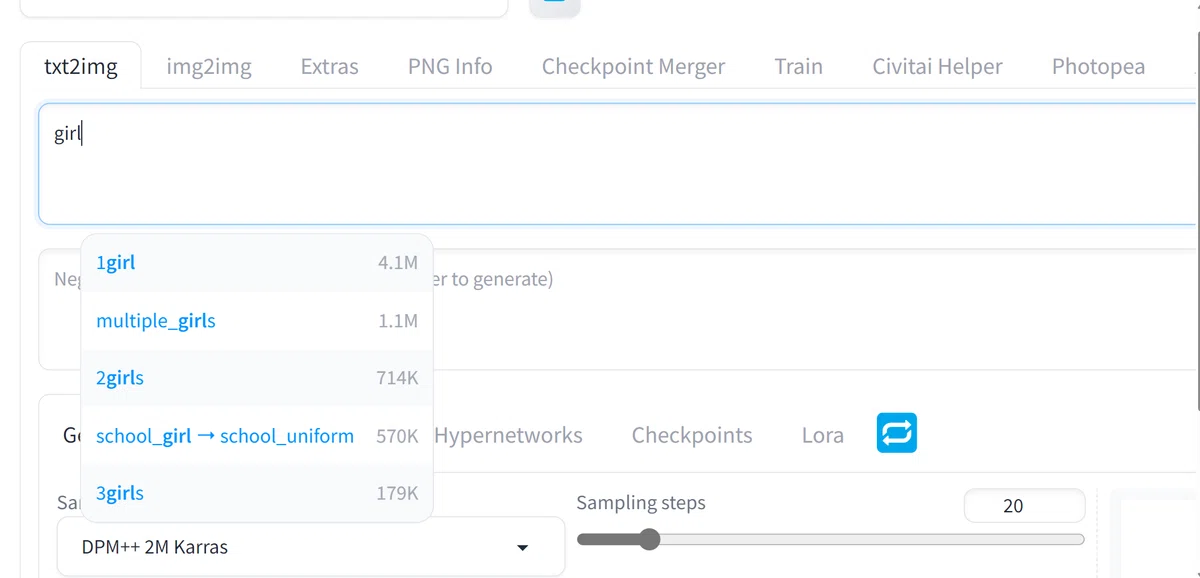1200x578 pixels.
Task: Select the PNG Info tab
Action: 450,67
